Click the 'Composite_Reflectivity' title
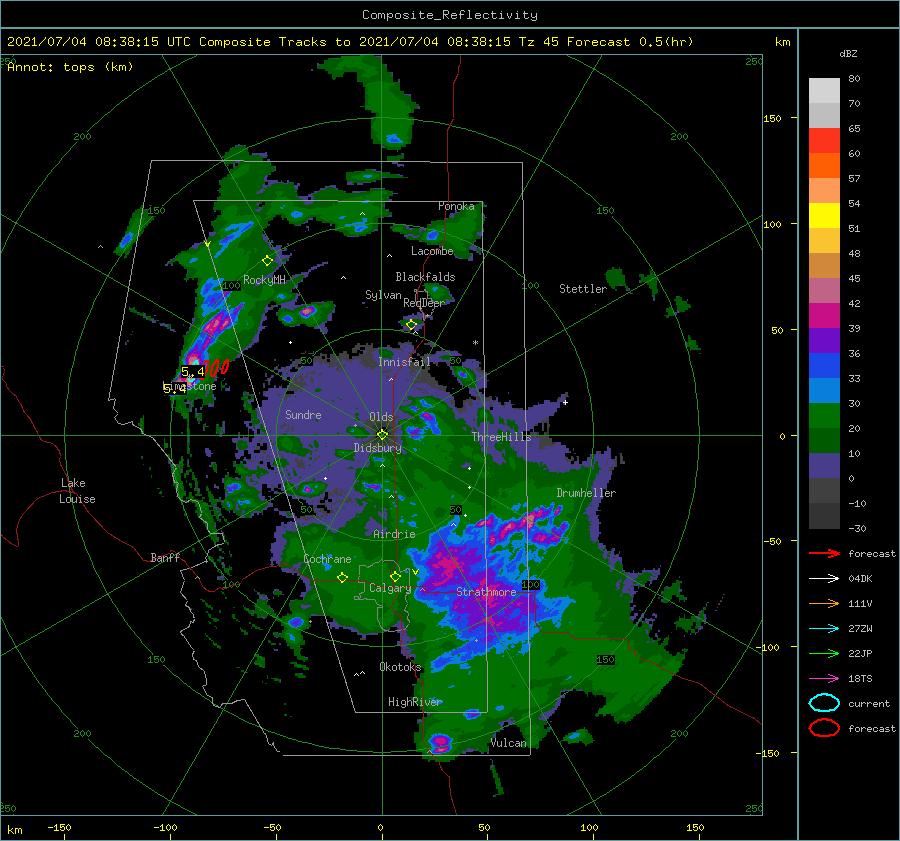 (x=450, y=15)
